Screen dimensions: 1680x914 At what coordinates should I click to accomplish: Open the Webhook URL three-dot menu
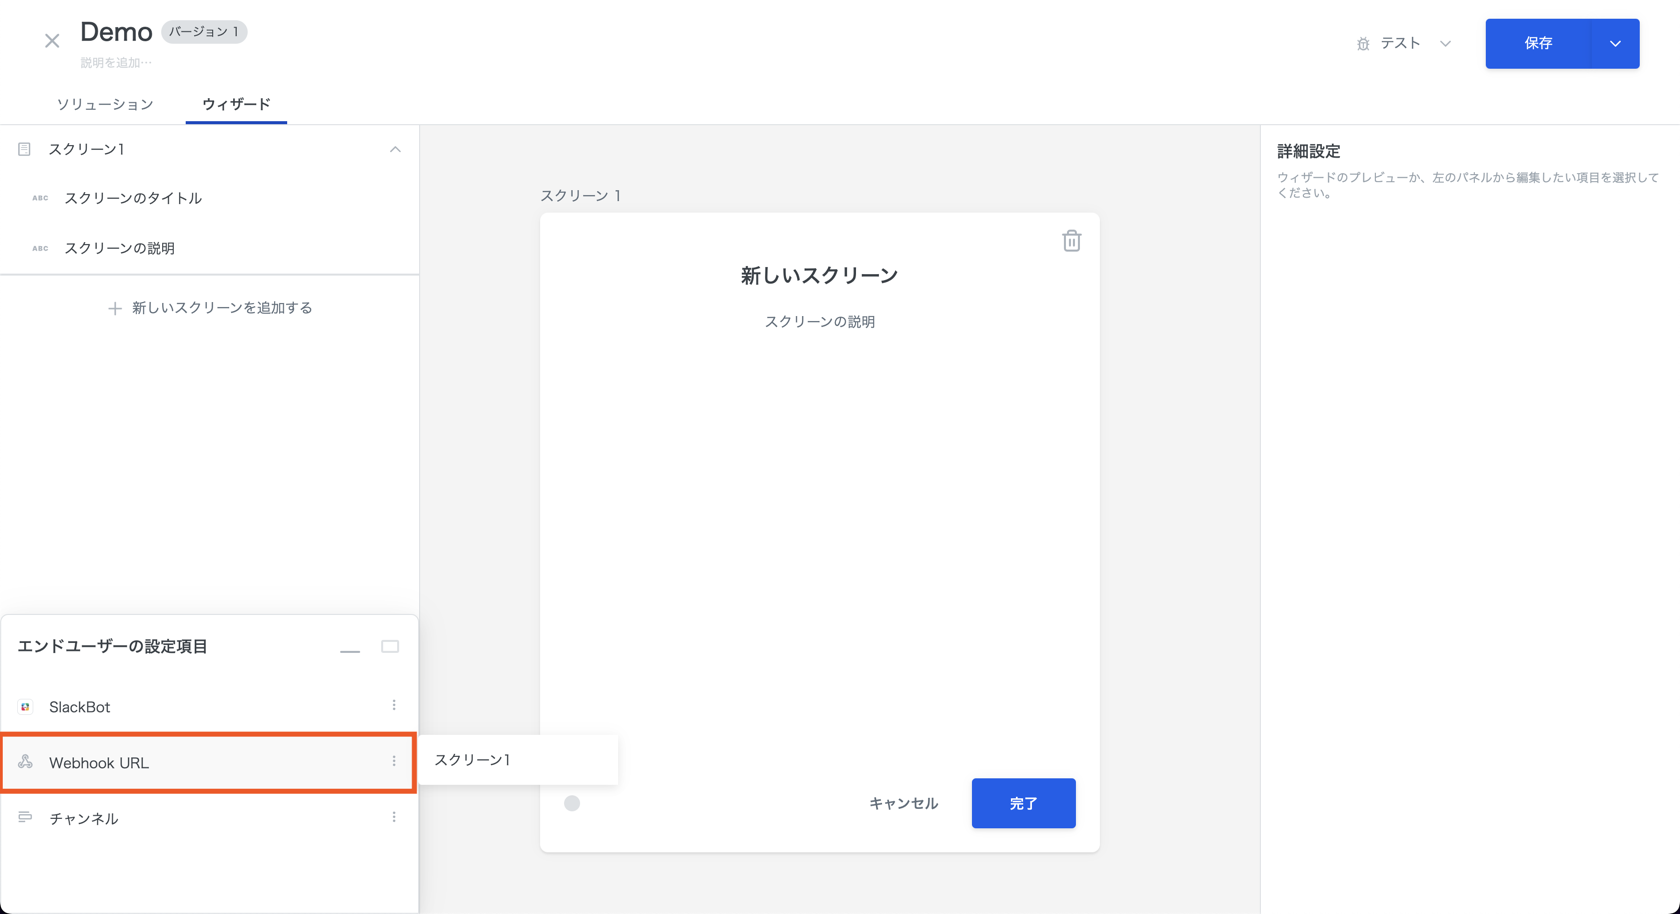pyautogui.click(x=394, y=762)
